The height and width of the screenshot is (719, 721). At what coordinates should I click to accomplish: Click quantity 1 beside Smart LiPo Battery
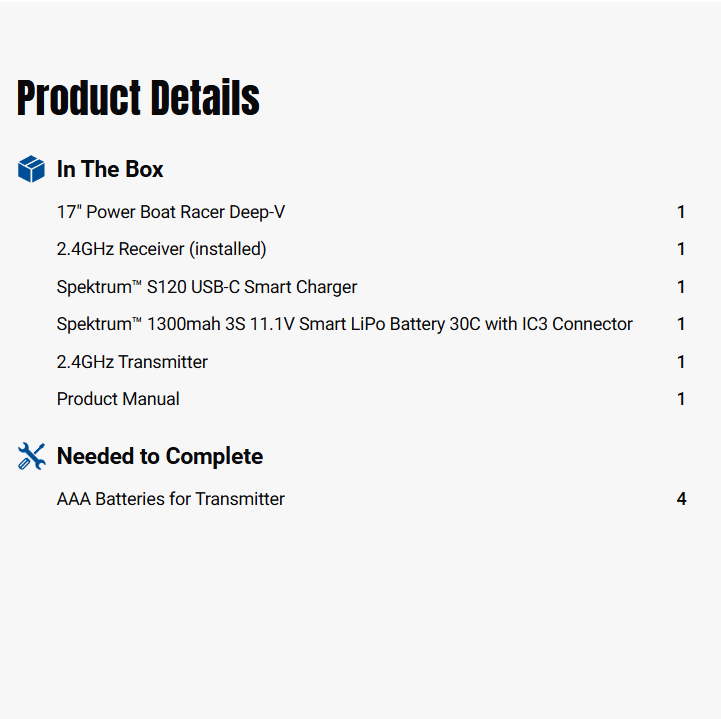click(681, 324)
